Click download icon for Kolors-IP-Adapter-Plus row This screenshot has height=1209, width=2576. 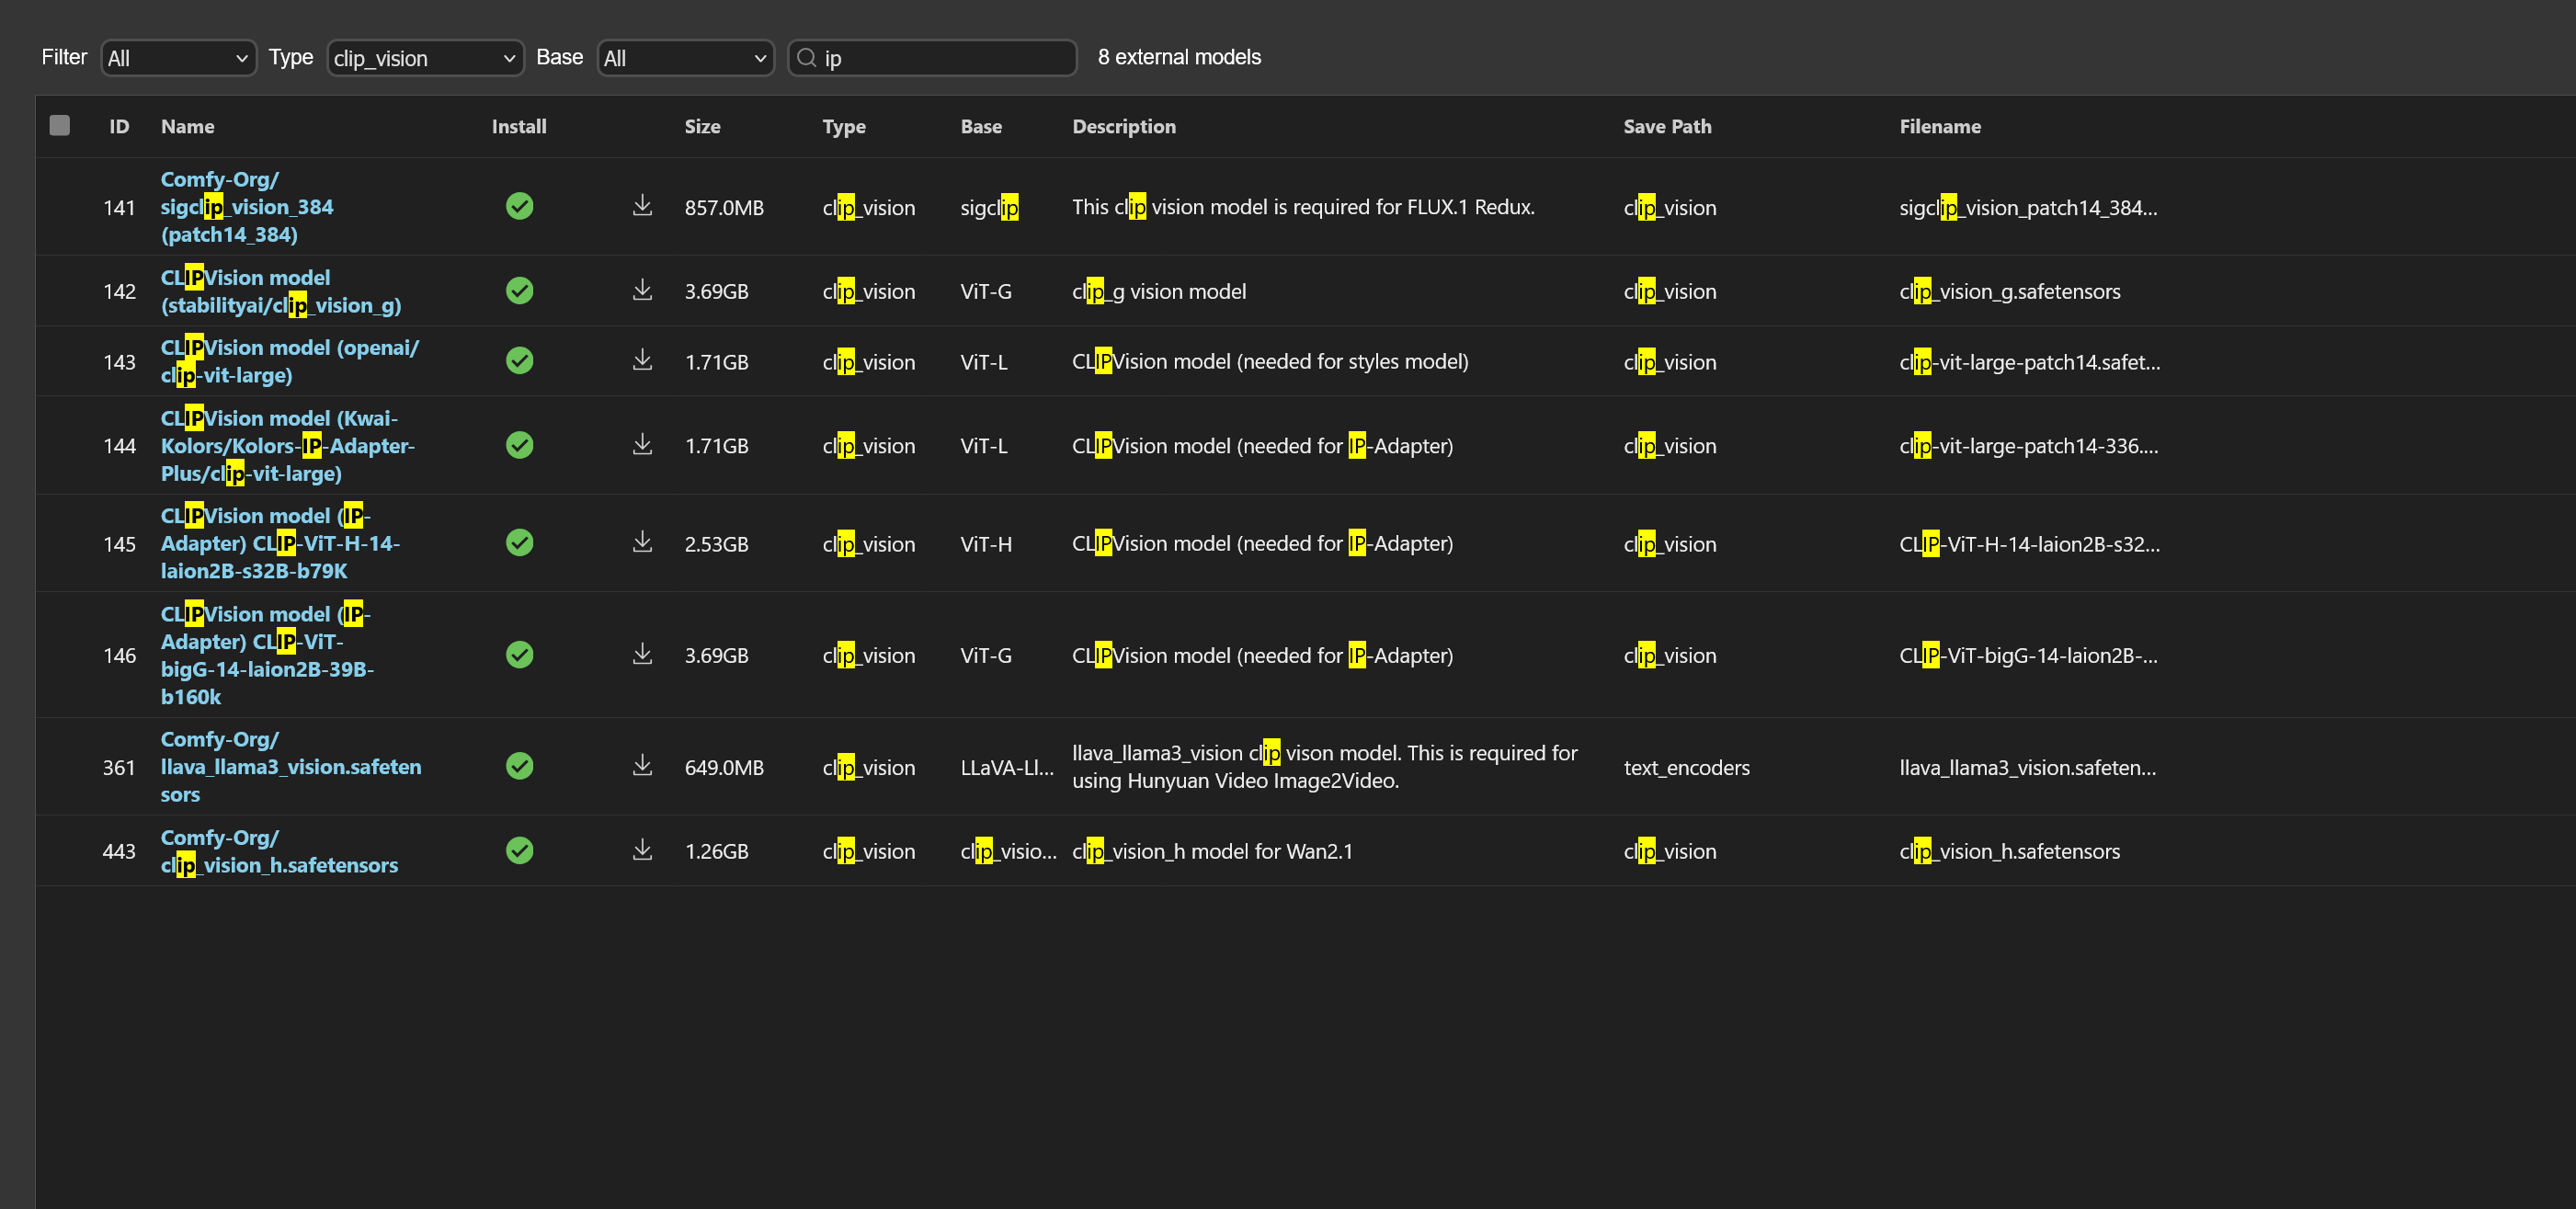point(642,445)
